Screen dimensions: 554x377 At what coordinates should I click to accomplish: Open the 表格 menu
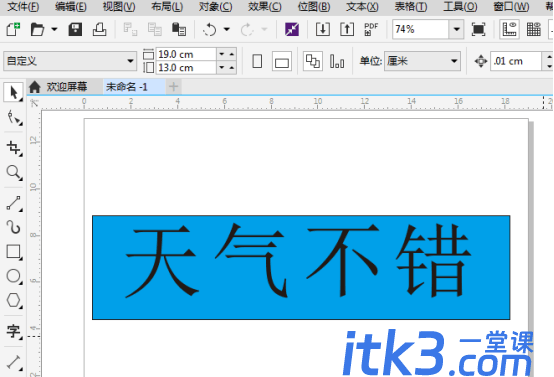pyautogui.click(x=411, y=6)
